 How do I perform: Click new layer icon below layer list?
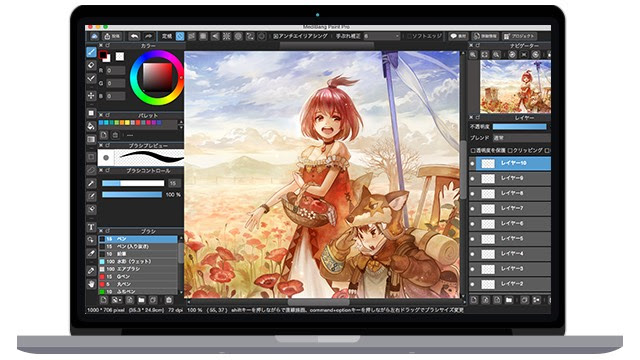point(474,300)
